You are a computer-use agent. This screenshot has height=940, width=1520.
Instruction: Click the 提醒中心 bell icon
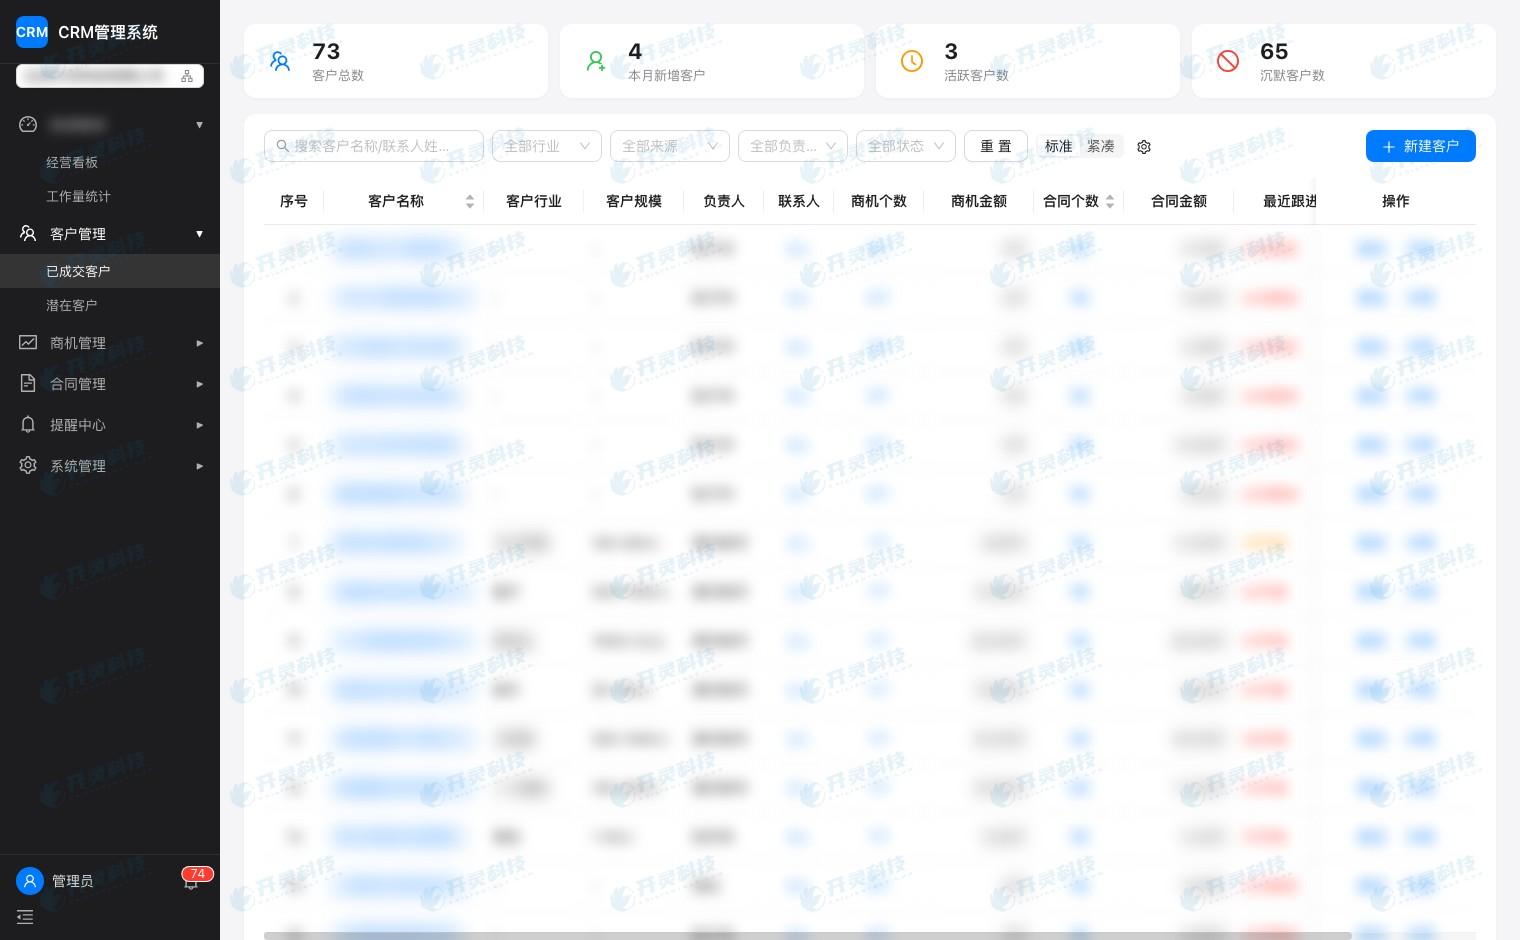click(28, 424)
